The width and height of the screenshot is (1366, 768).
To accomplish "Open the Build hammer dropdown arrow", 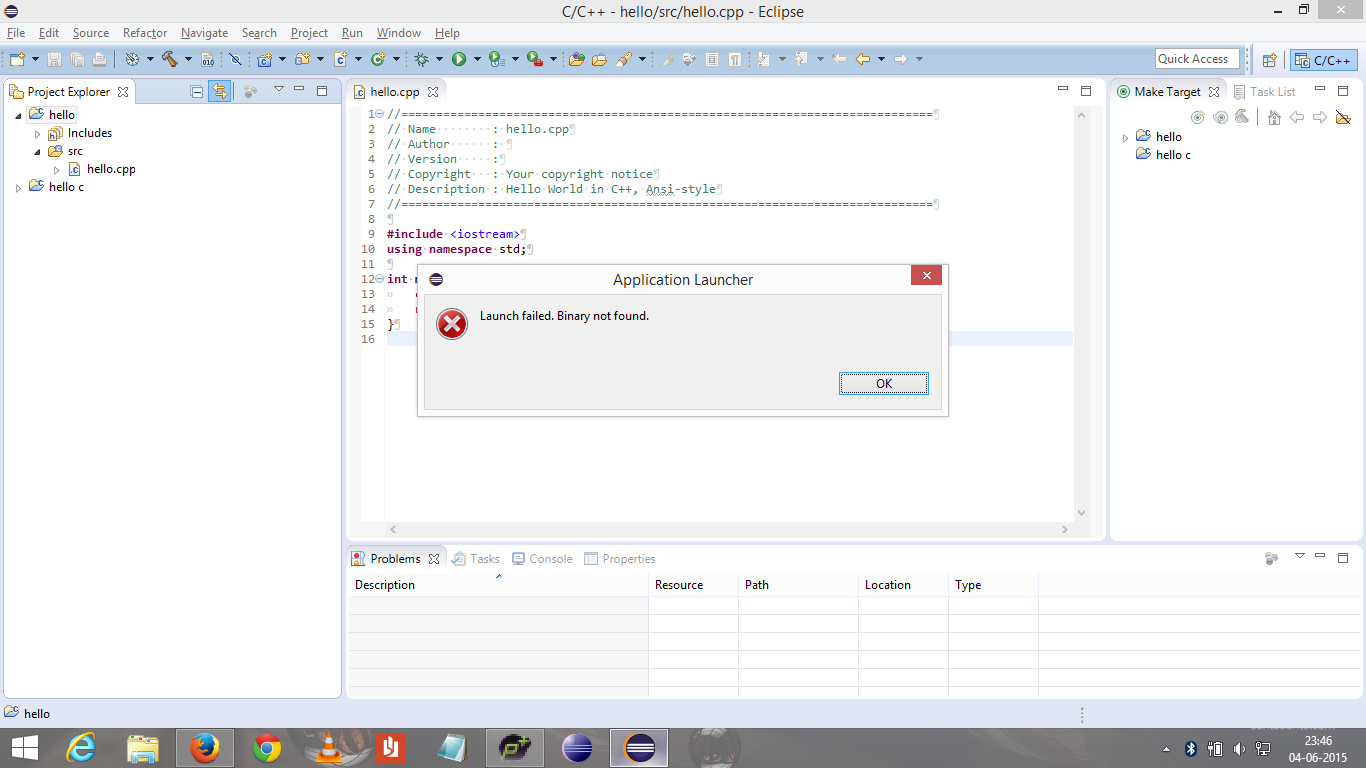I will [188, 60].
